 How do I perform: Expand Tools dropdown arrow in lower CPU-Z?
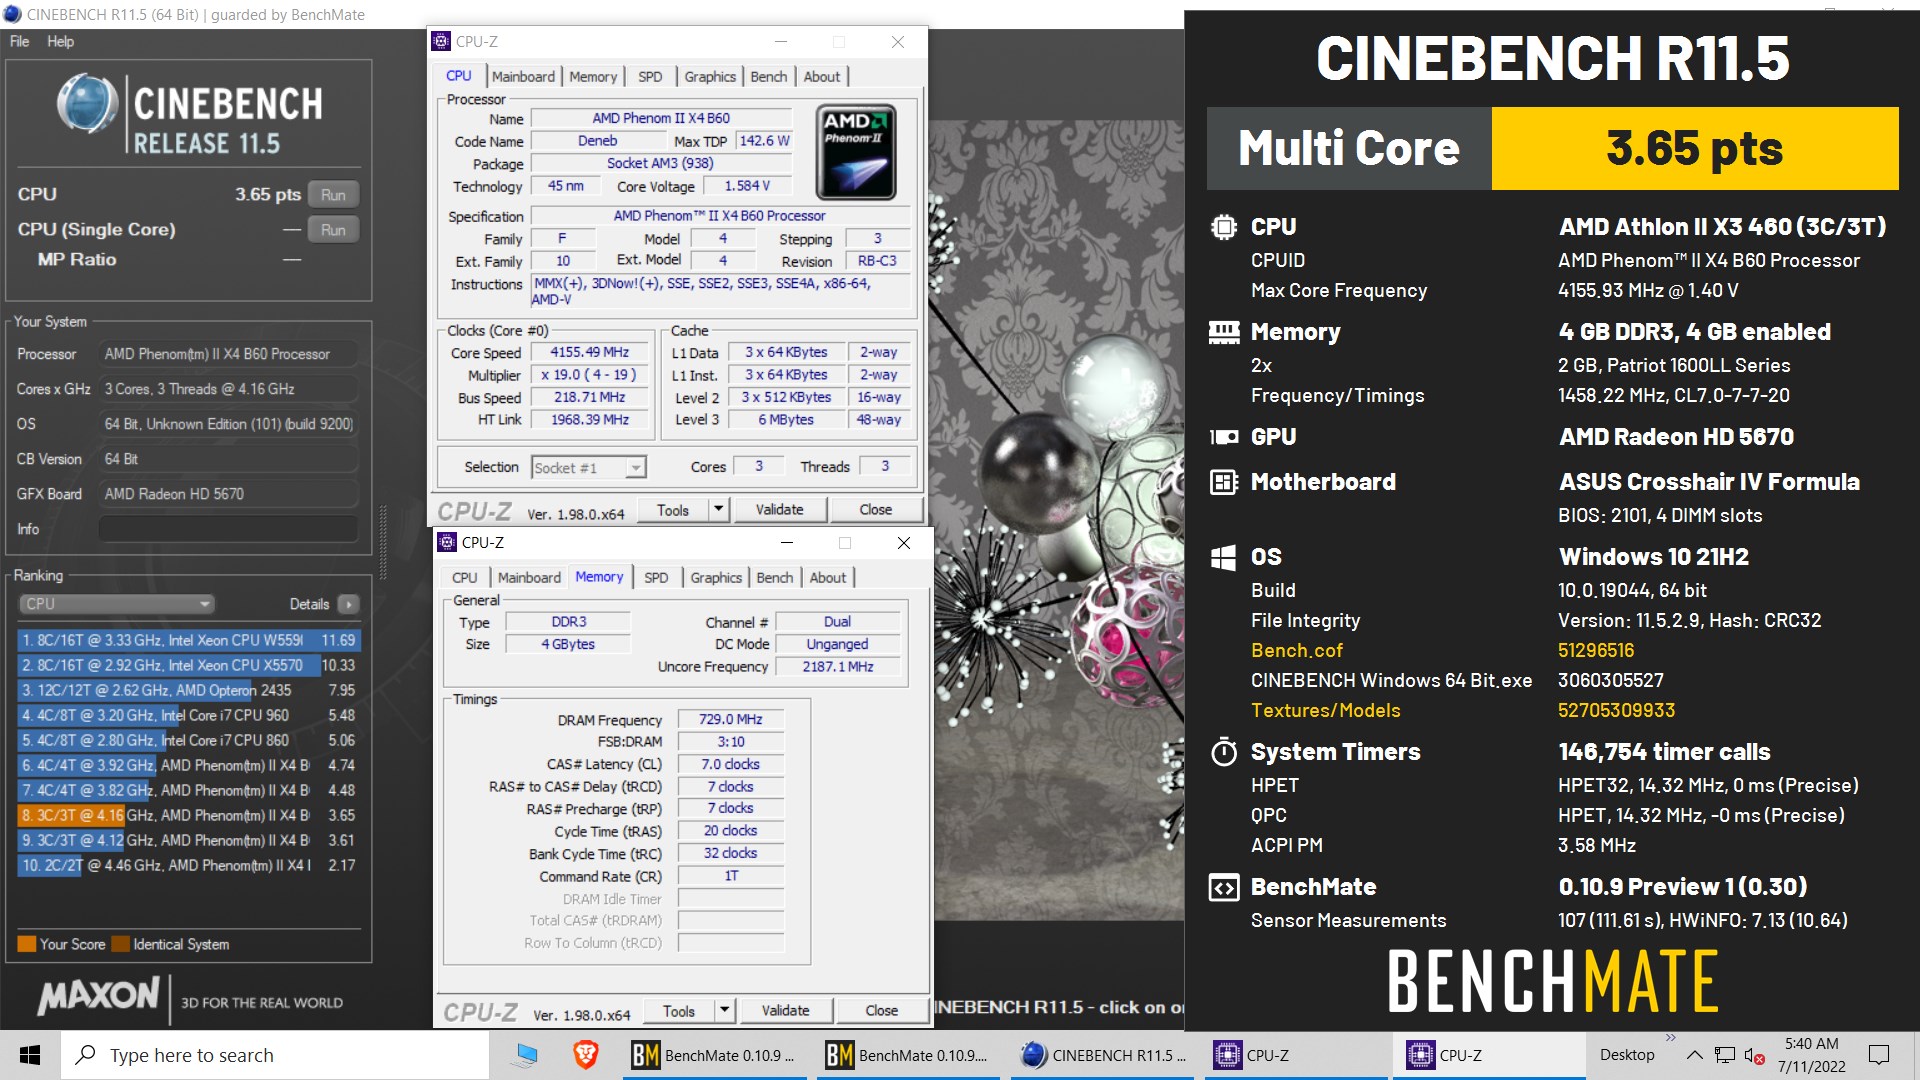point(724,1011)
